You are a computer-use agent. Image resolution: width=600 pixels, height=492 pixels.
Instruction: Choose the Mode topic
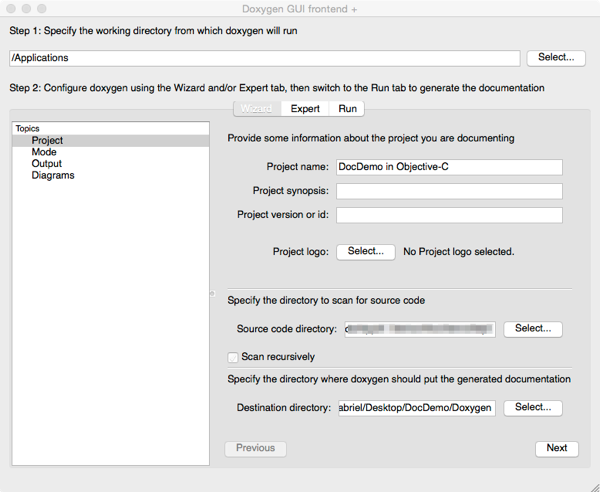pyautogui.click(x=44, y=152)
